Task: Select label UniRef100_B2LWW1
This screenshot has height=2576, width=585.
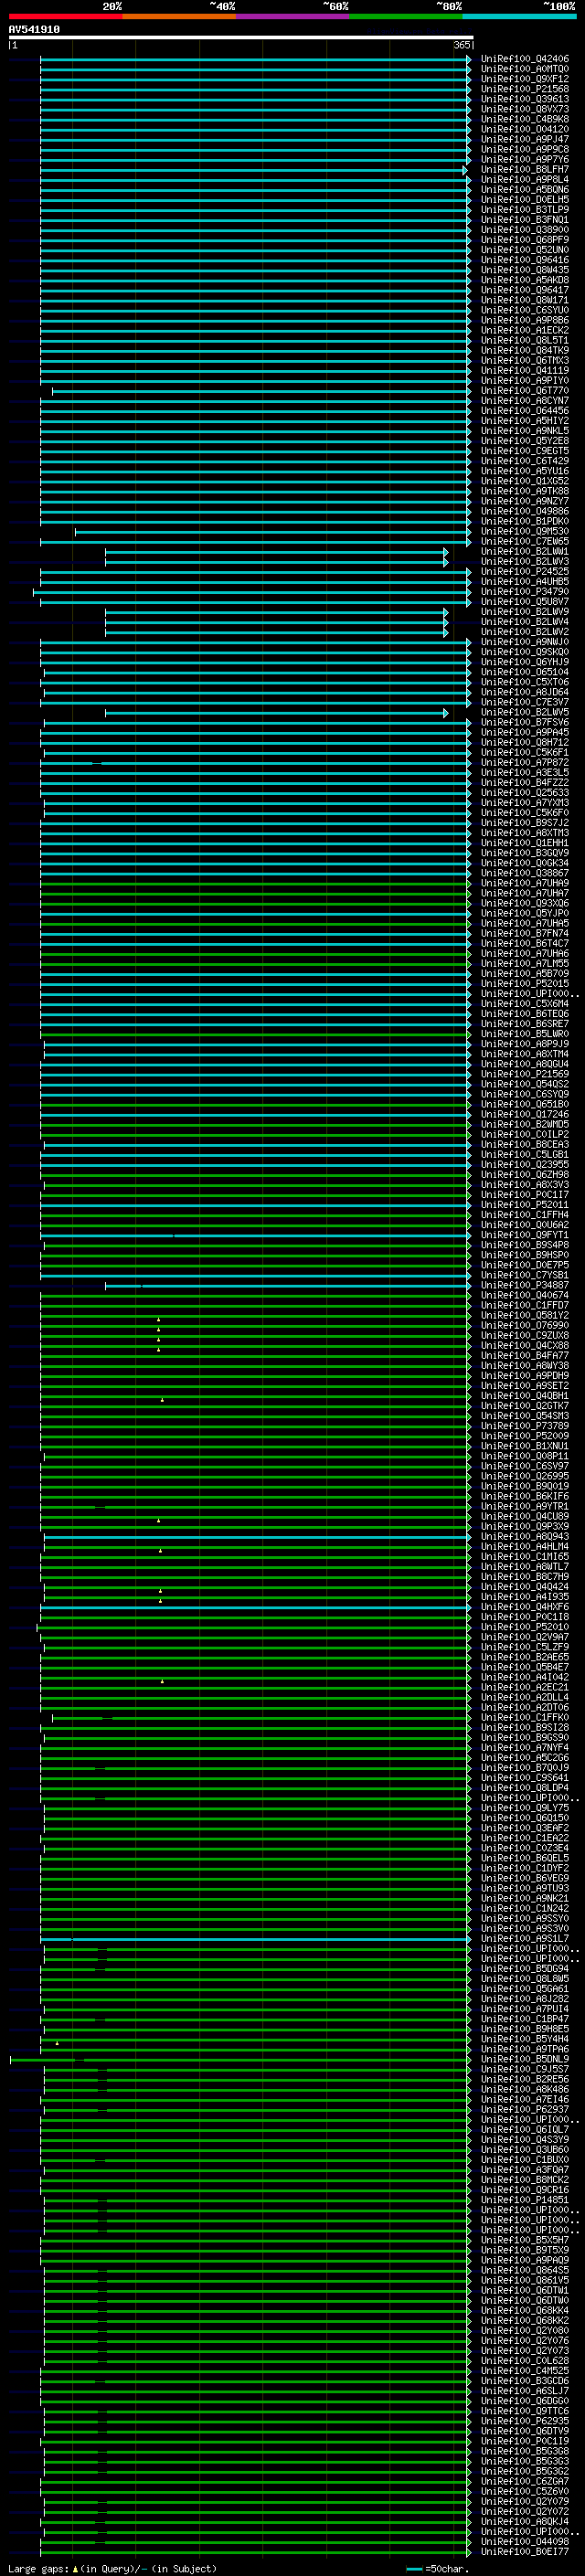Action: click(525, 552)
